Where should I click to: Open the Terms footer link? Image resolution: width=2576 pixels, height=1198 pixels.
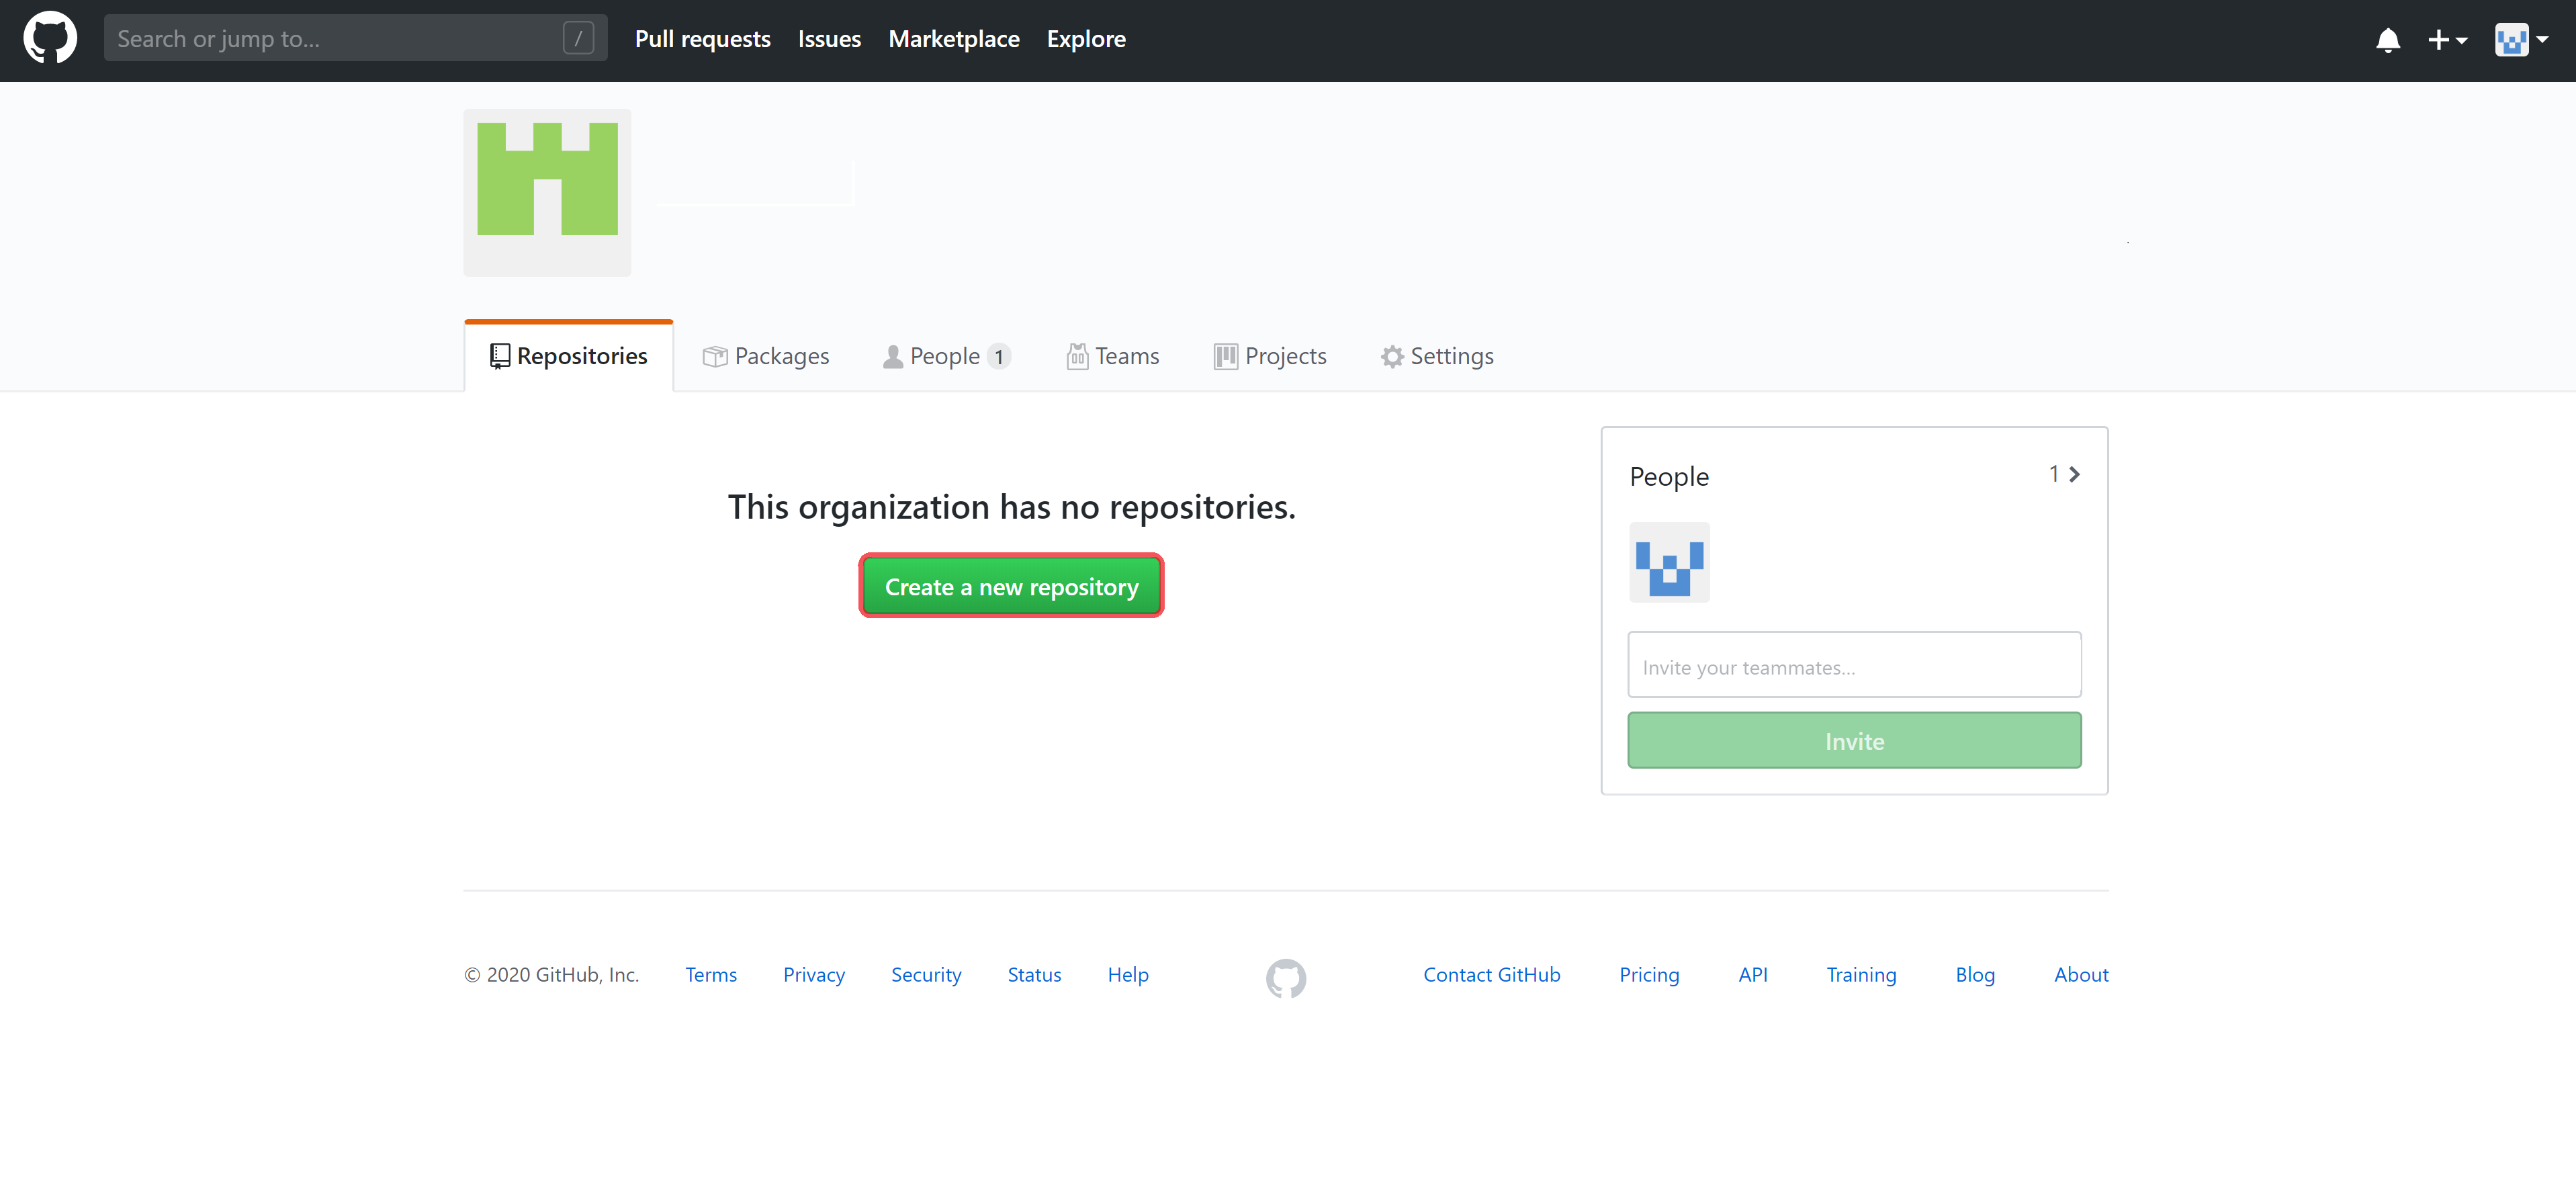tap(711, 974)
